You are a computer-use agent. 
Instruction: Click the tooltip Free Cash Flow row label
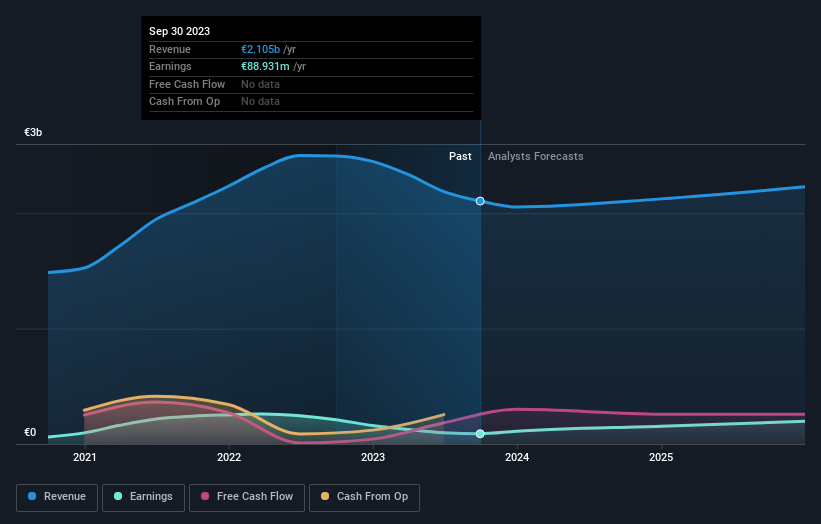pos(187,84)
